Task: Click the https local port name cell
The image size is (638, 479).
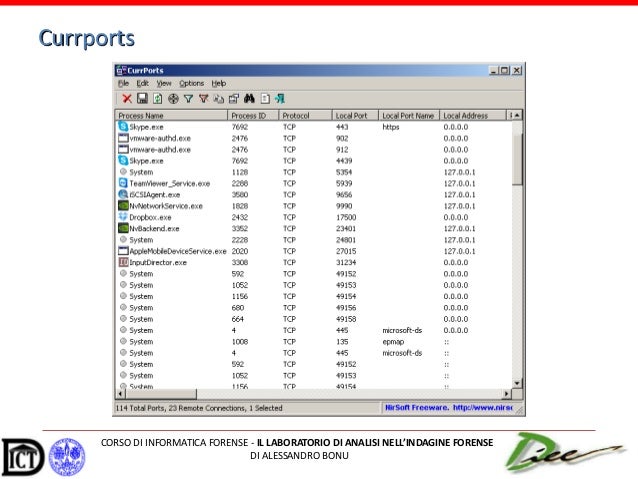Action: coord(391,127)
